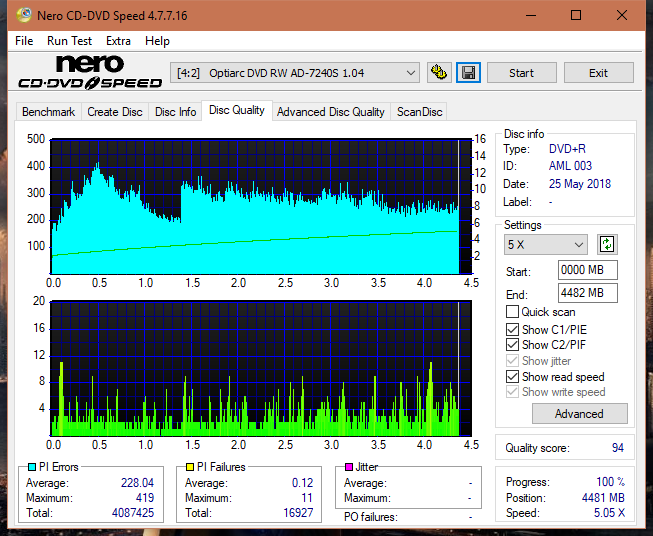Click the PI Failures maximum 11
Screen dimensions: 653x536
click(307, 498)
